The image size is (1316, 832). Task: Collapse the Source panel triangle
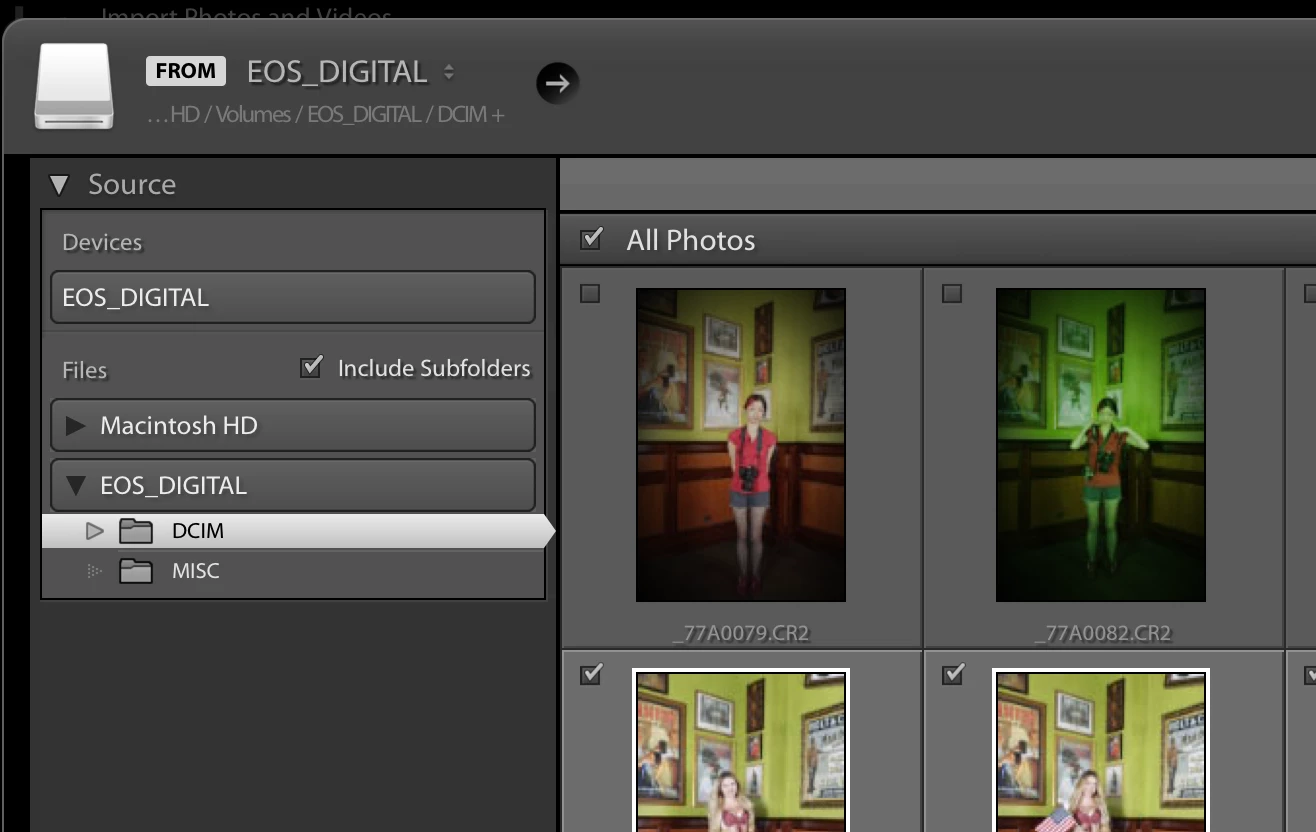59,185
